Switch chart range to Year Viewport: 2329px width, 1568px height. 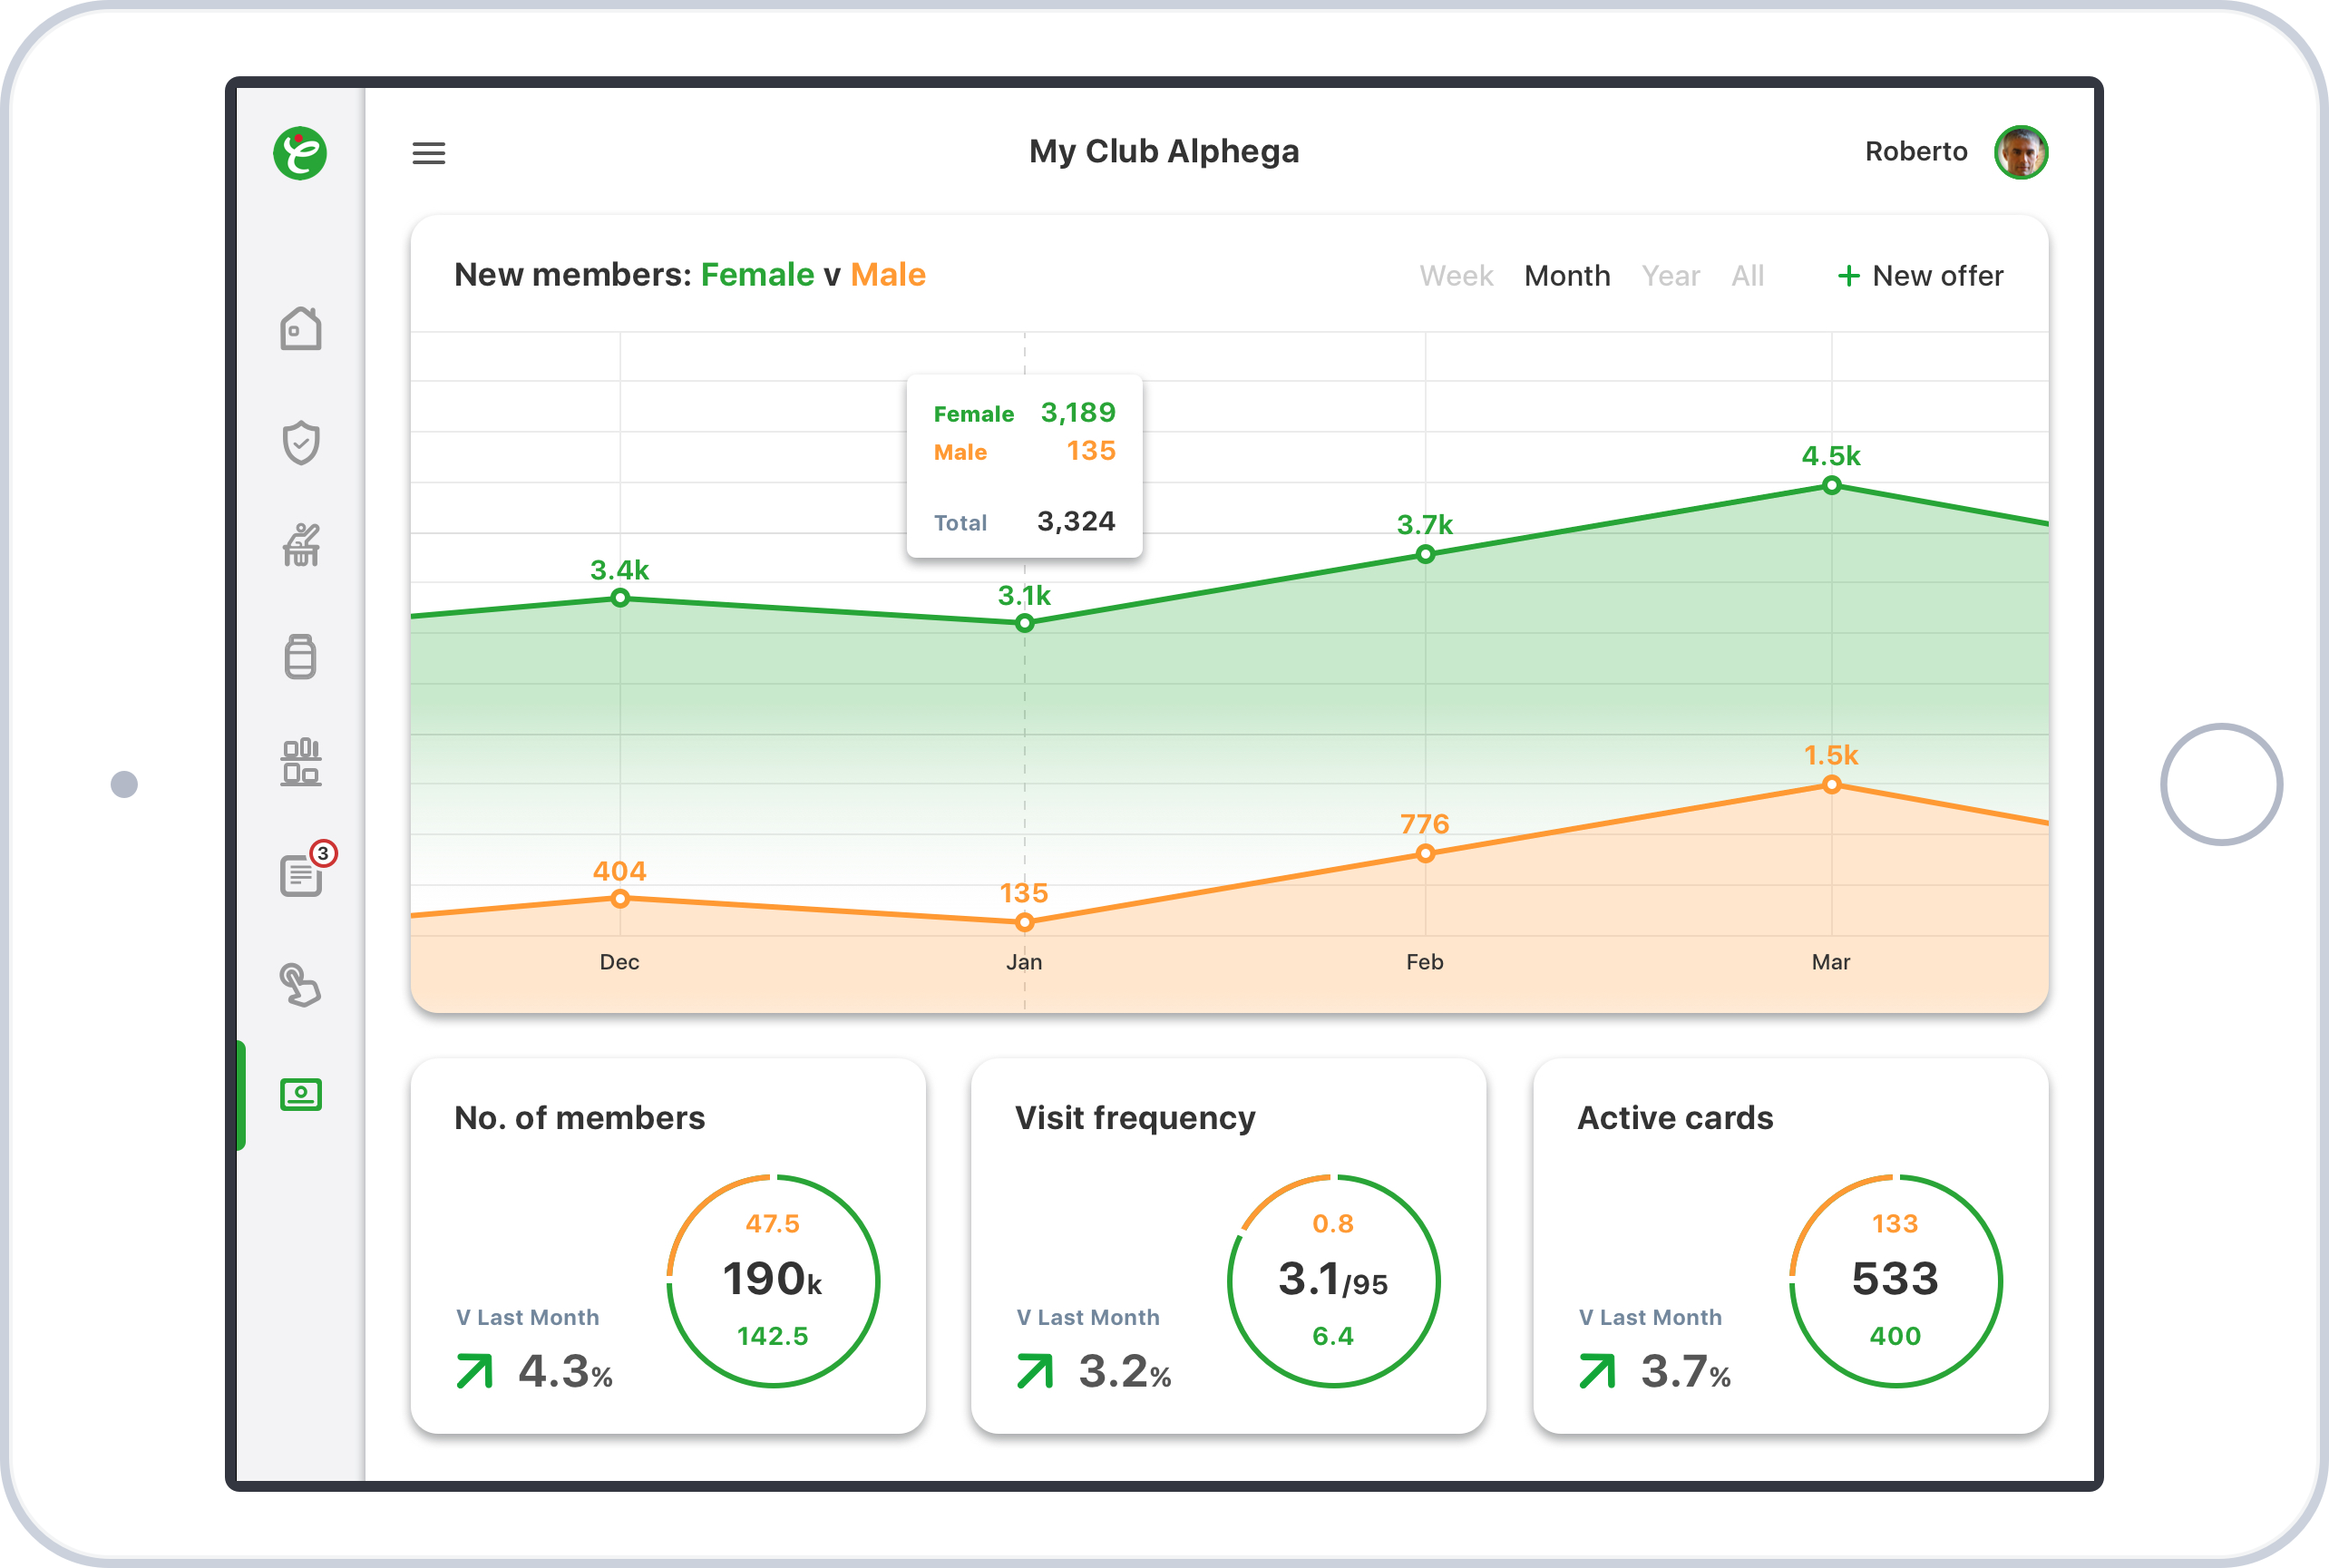[1670, 276]
